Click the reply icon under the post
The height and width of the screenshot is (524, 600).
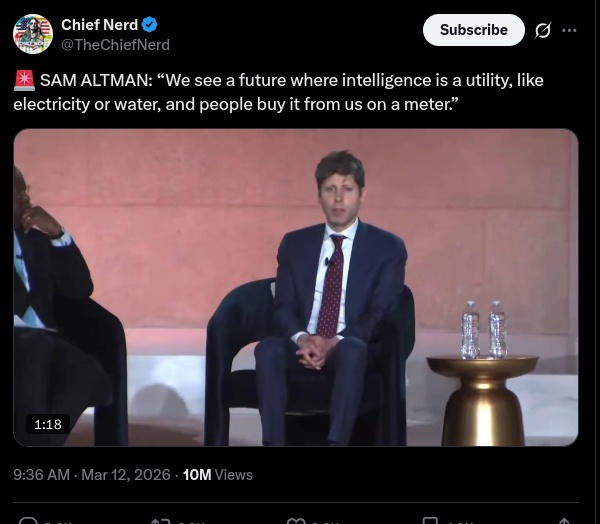click(x=28, y=520)
